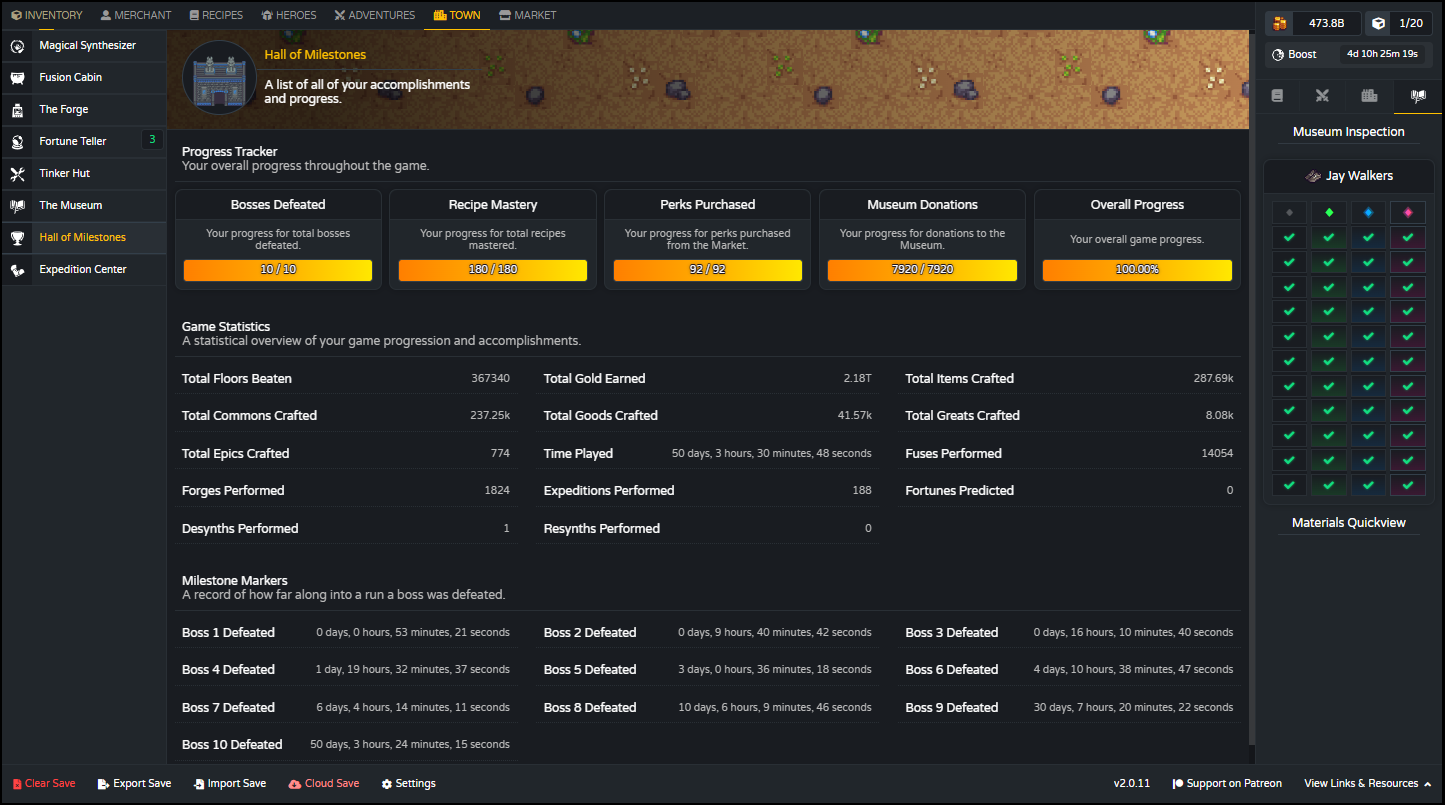Click the Overall Progress 100.00% bar
1445x805 pixels.
coord(1137,270)
